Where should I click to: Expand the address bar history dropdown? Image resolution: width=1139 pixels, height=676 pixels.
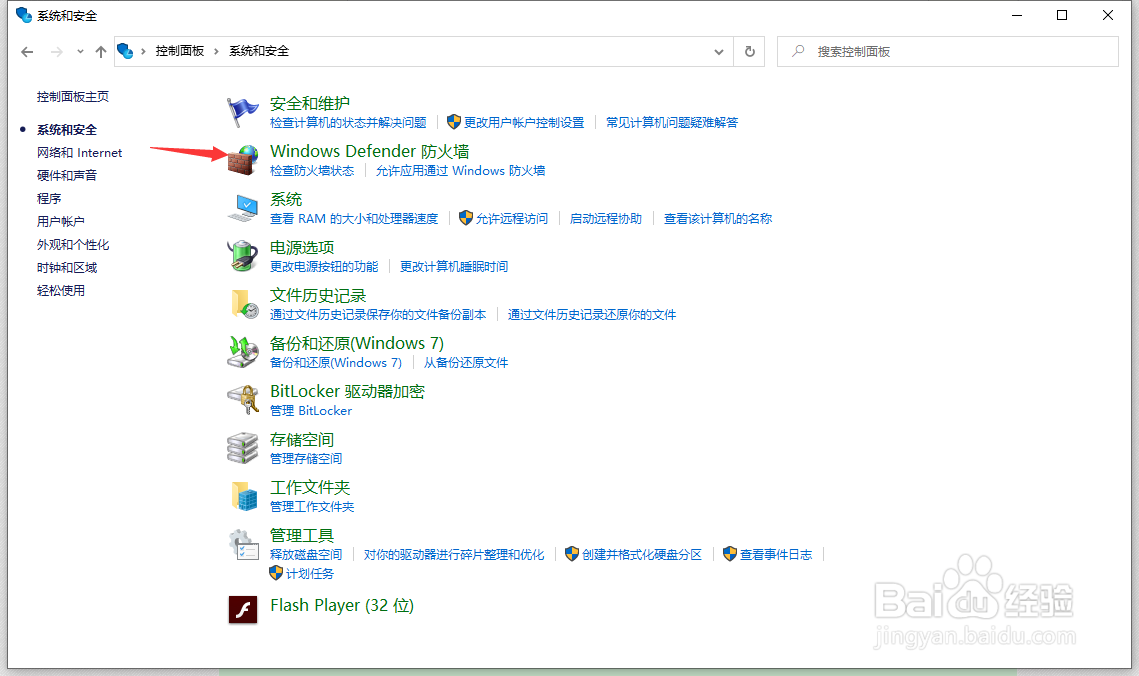pyautogui.click(x=718, y=52)
